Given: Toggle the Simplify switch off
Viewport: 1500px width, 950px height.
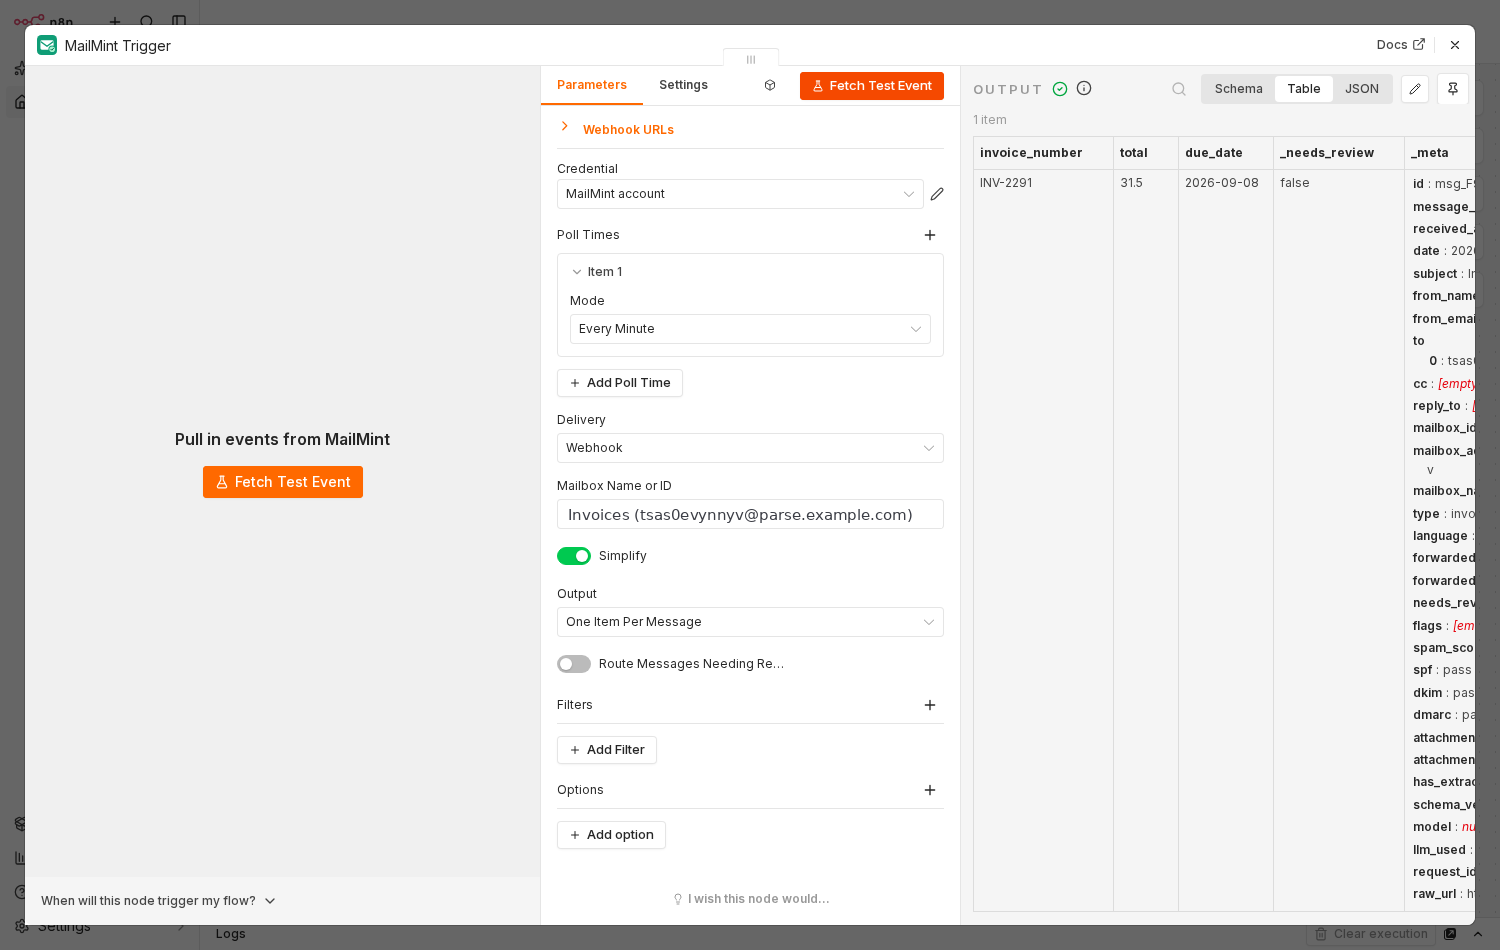Looking at the screenshot, I should (574, 556).
